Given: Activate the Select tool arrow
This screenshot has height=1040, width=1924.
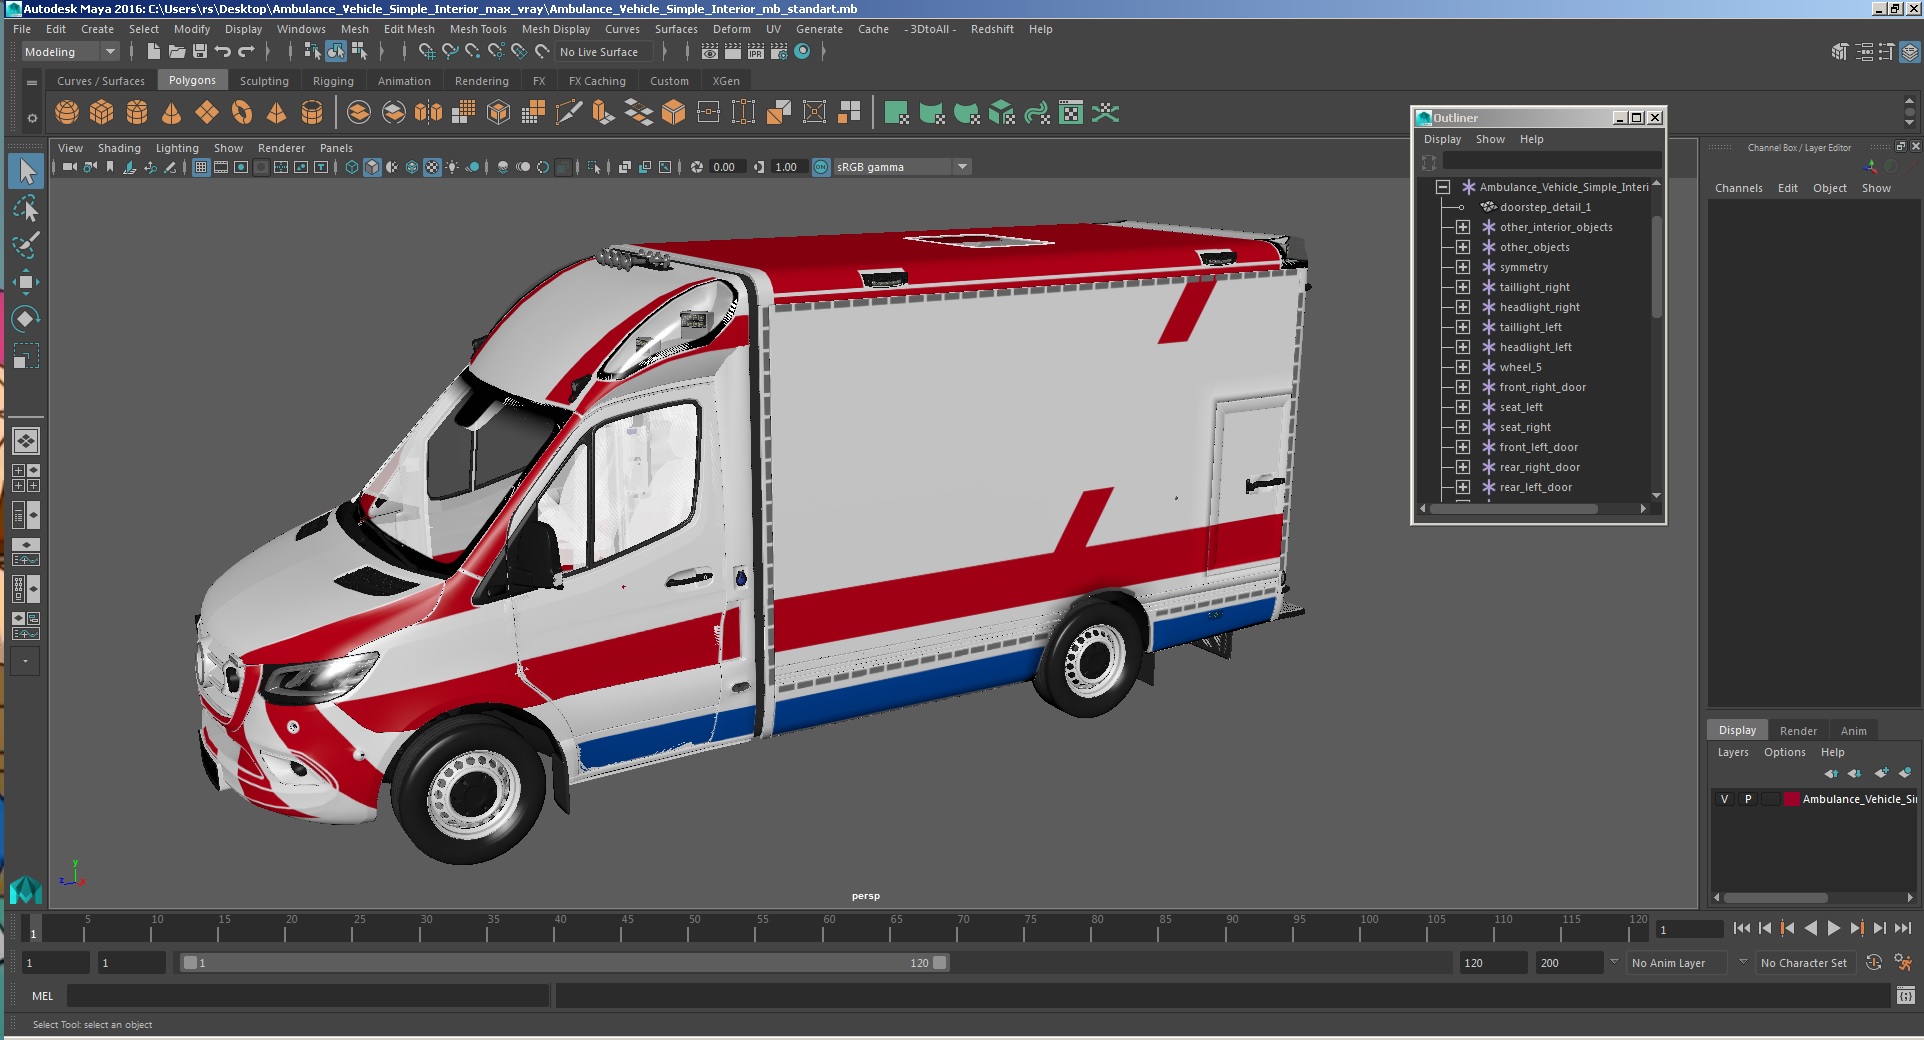Looking at the screenshot, I should tap(26, 171).
